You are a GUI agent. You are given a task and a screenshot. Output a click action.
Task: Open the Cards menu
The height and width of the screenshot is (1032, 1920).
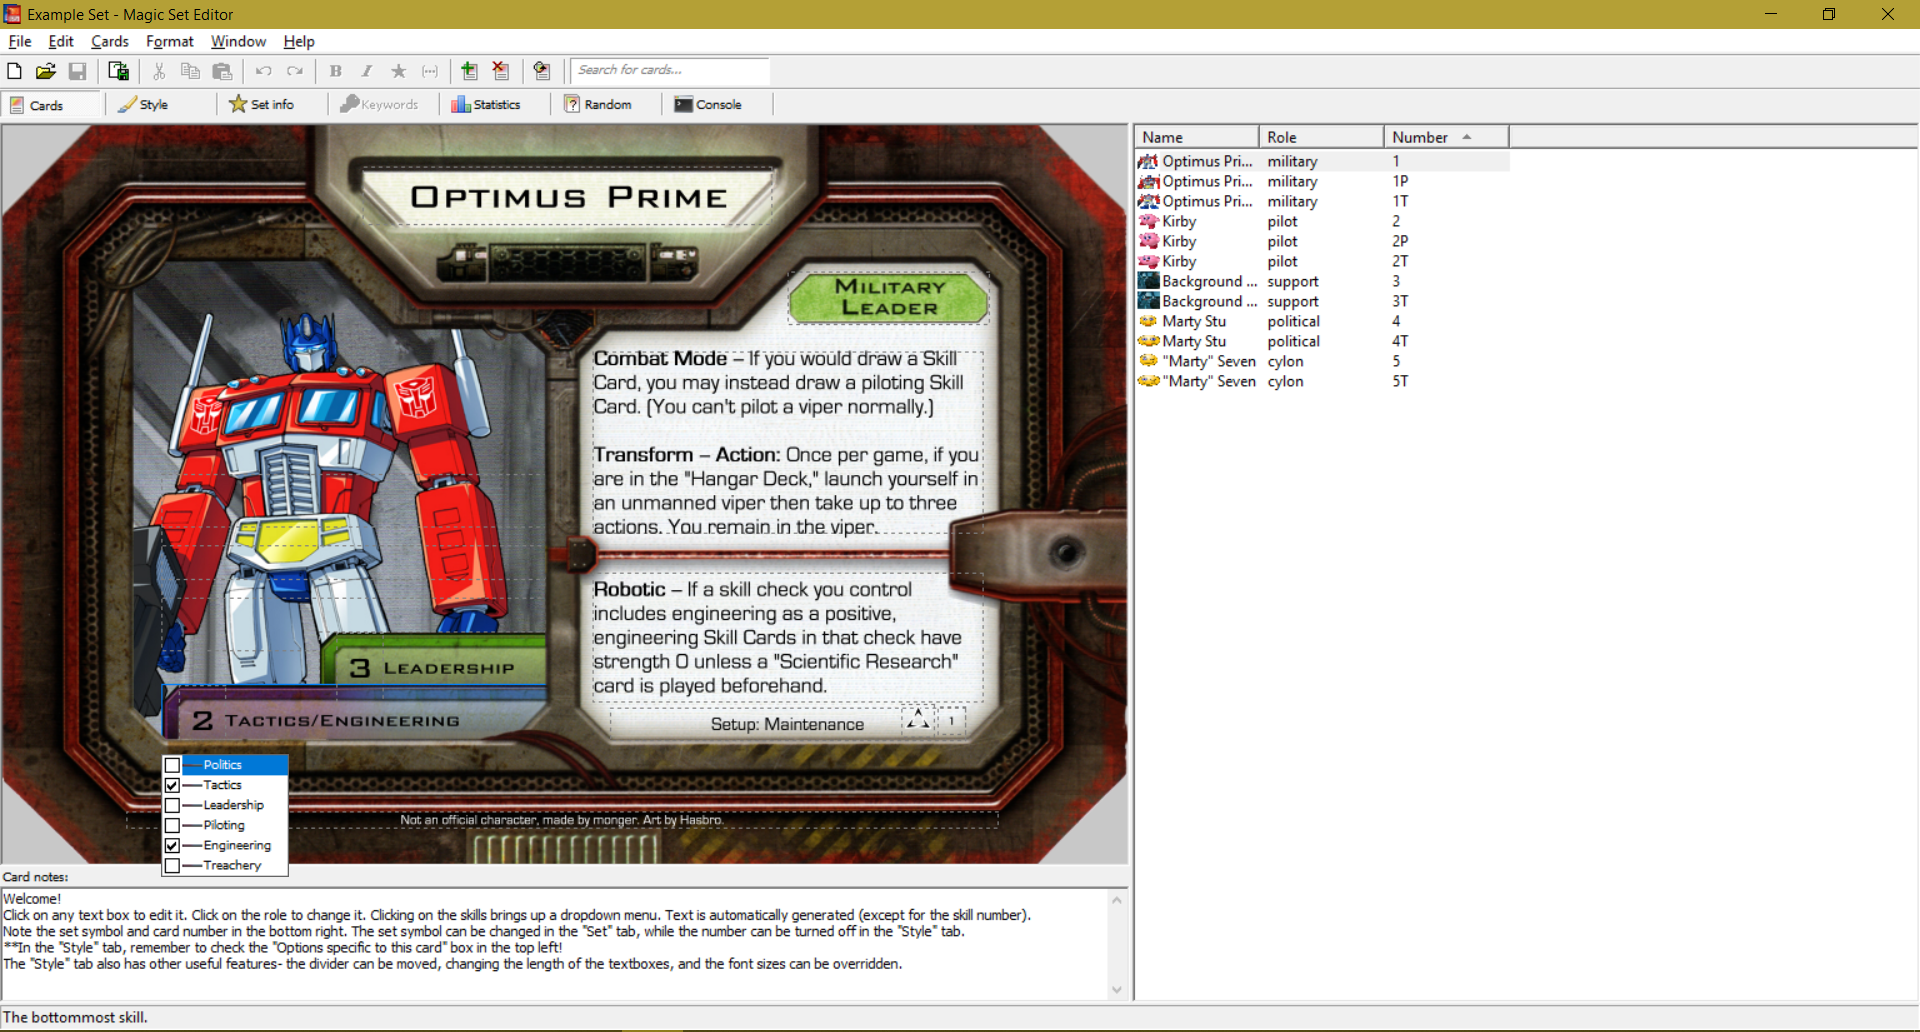[x=110, y=41]
